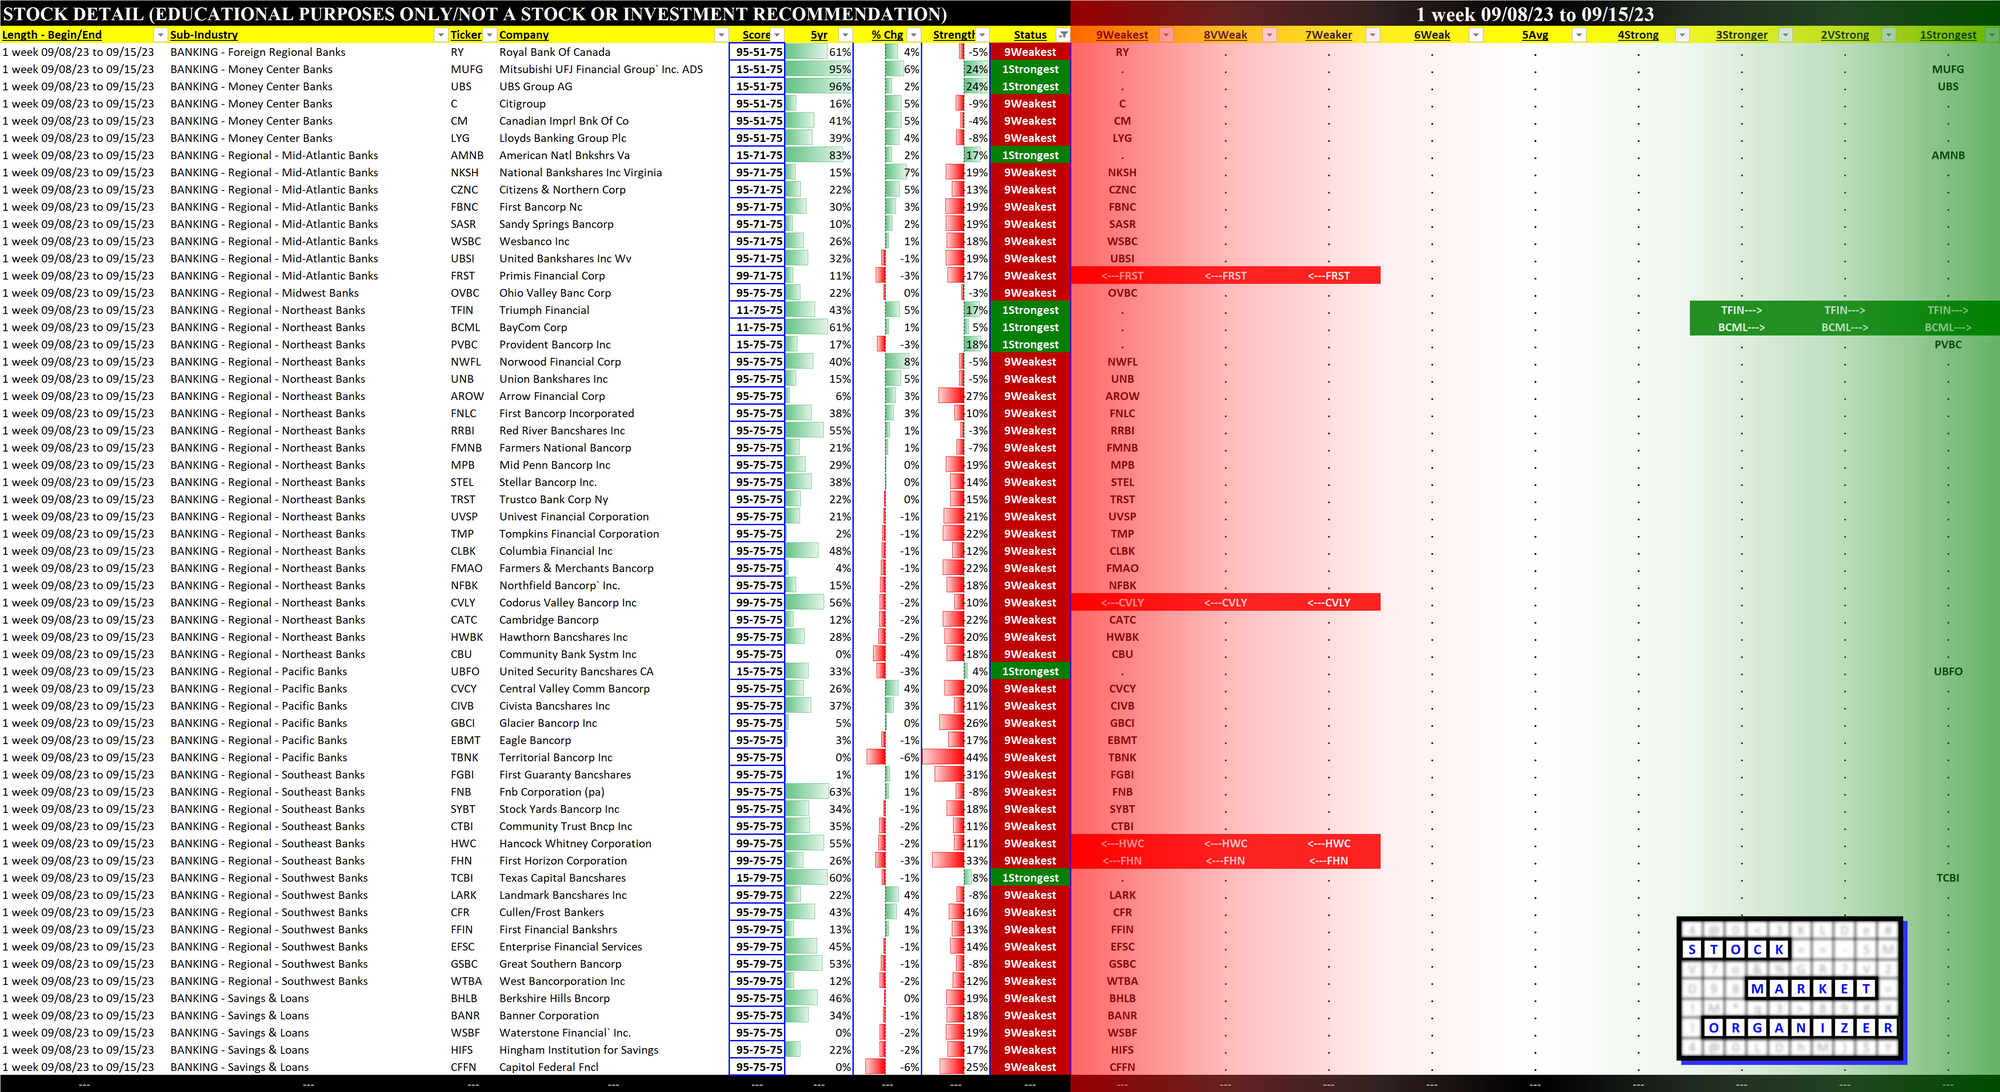Screen dimensions: 2000x1092
Task: Open the 5yr column filter arrow
Action: click(845, 35)
